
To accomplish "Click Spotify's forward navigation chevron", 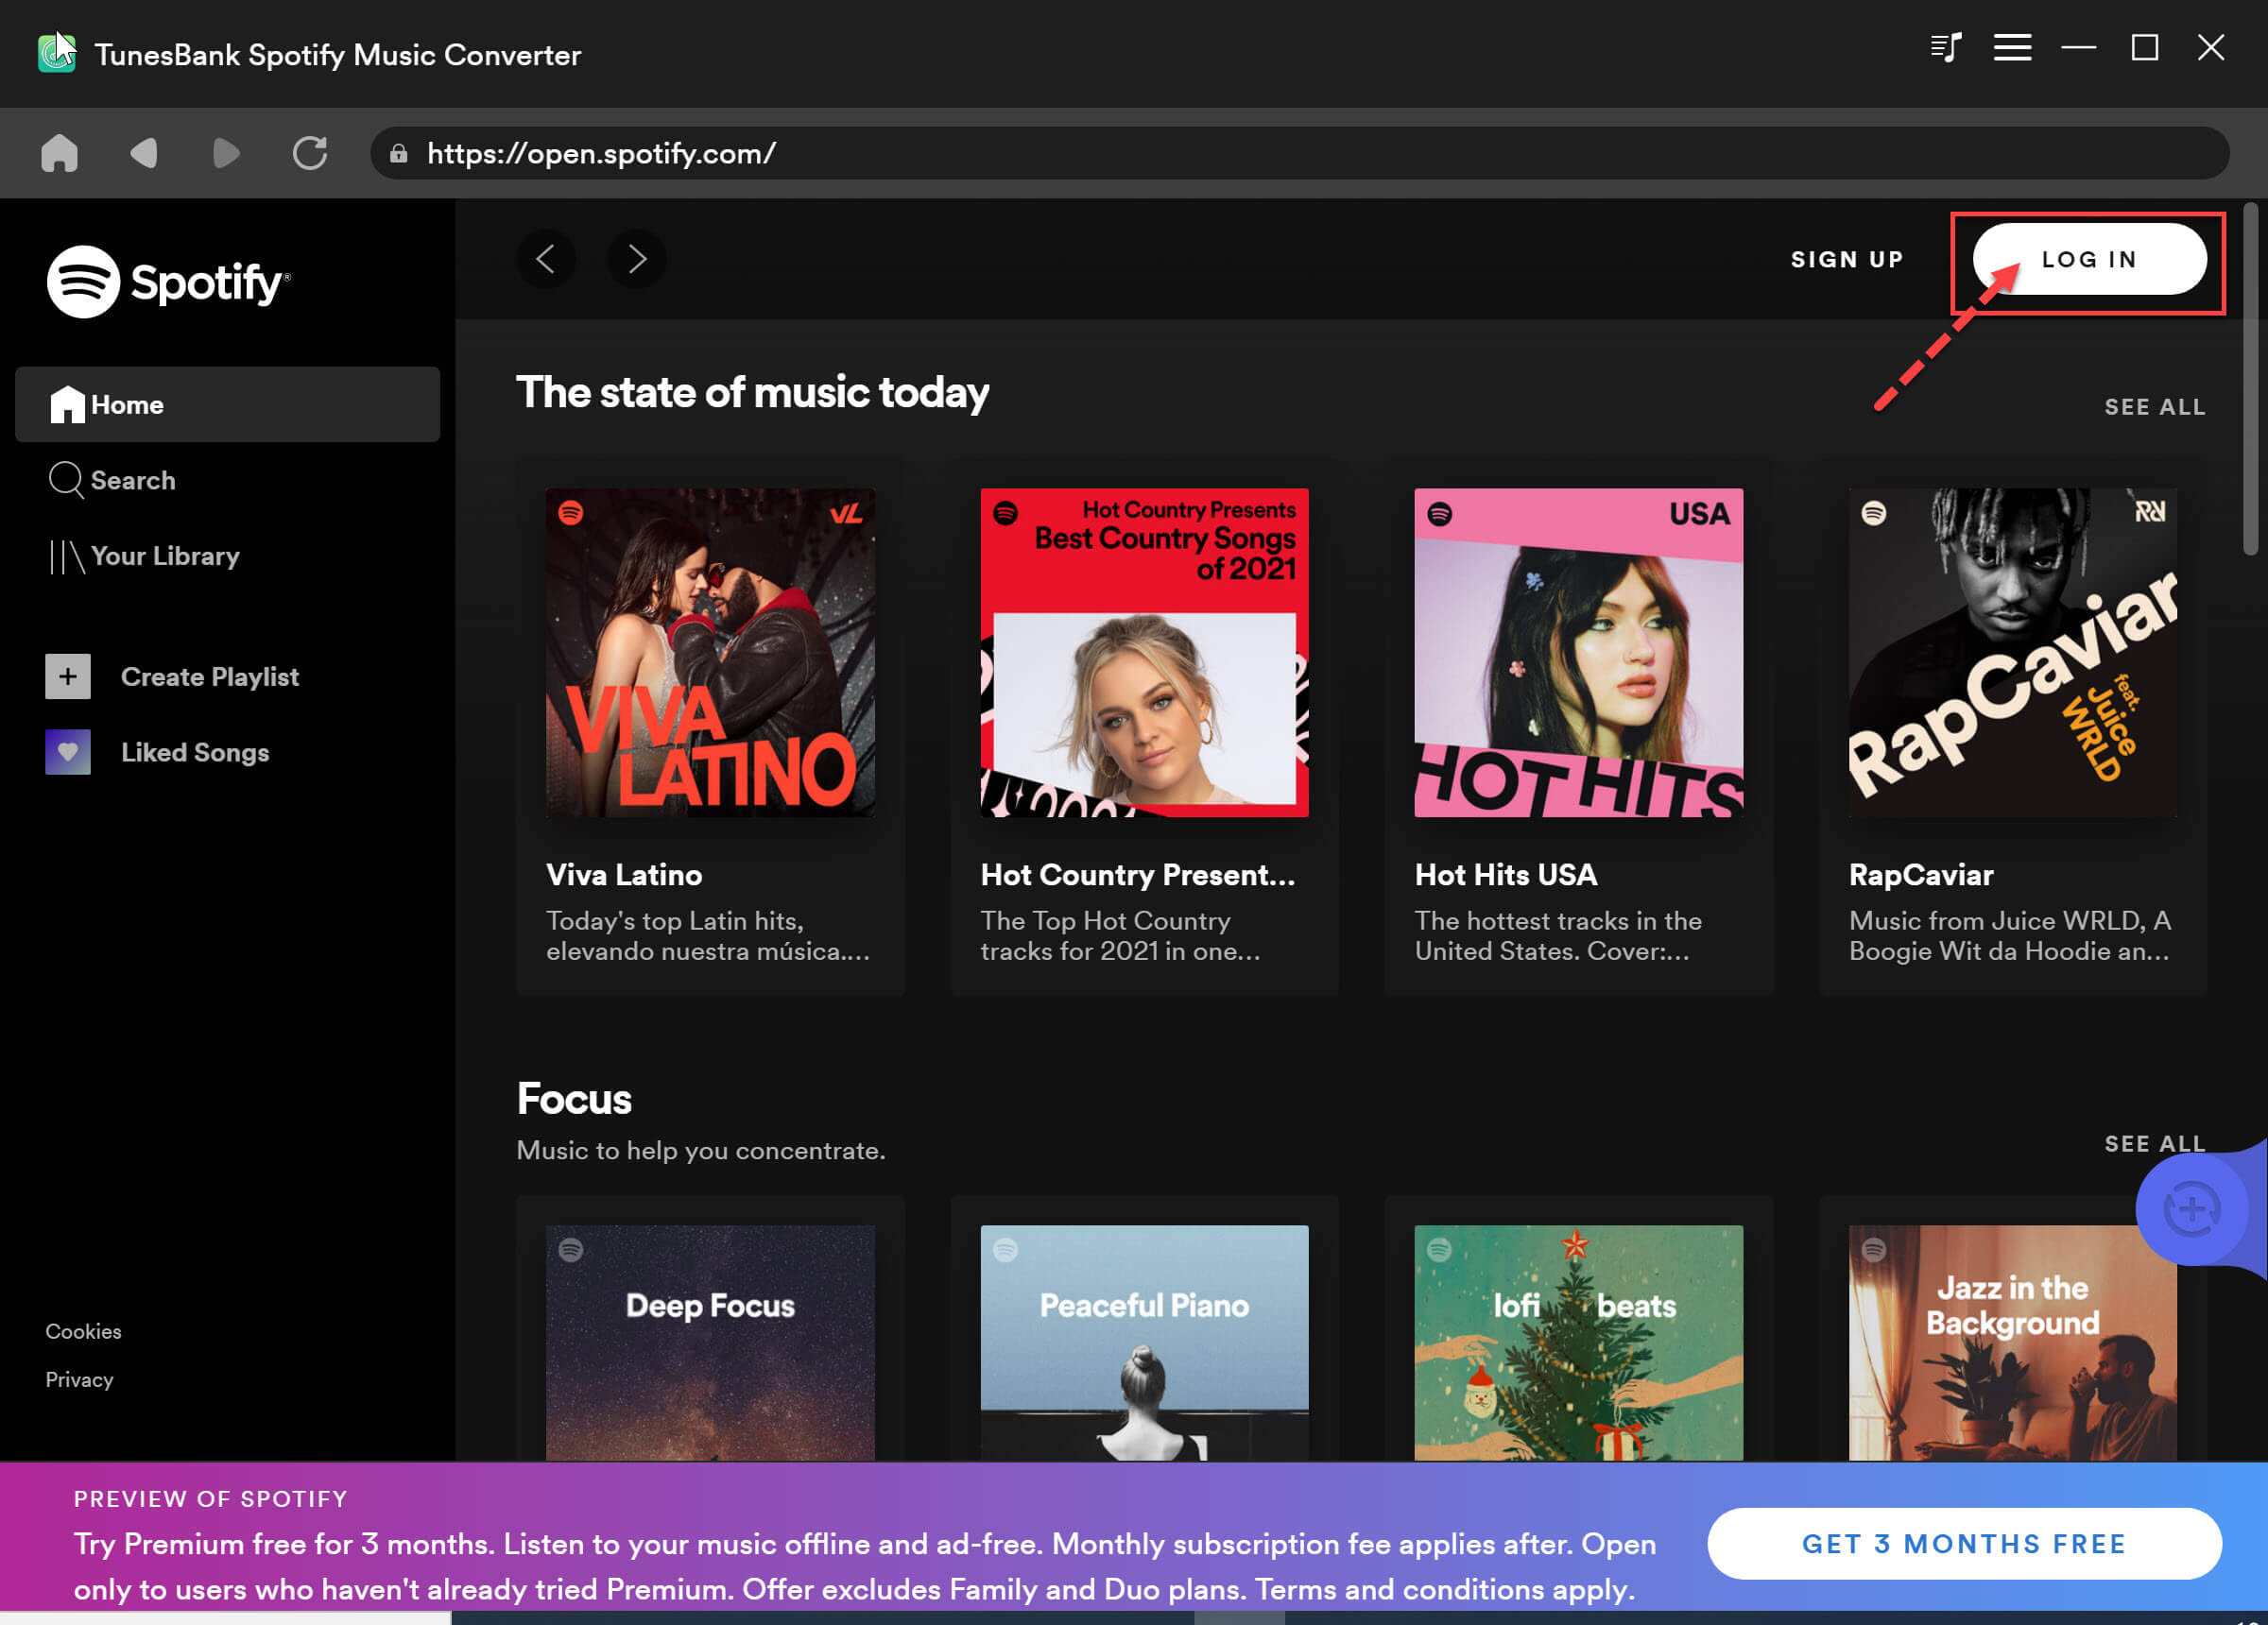I will click(x=636, y=259).
